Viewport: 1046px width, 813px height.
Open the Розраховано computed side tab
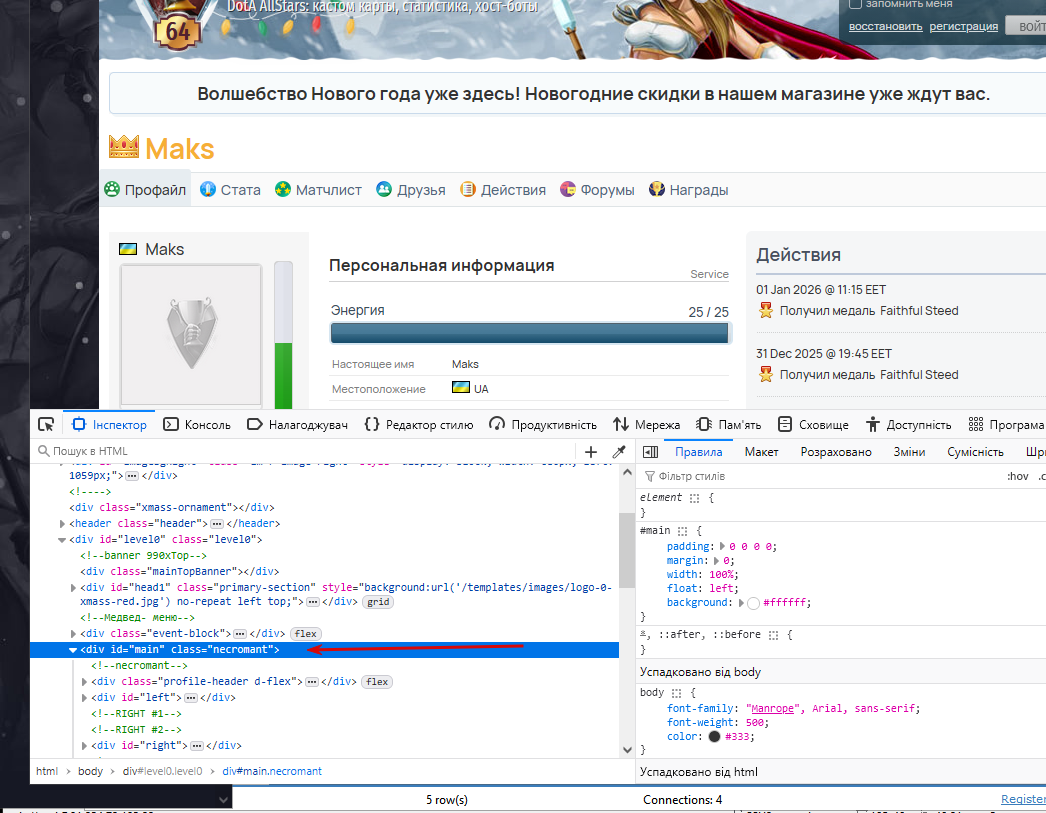pos(836,452)
